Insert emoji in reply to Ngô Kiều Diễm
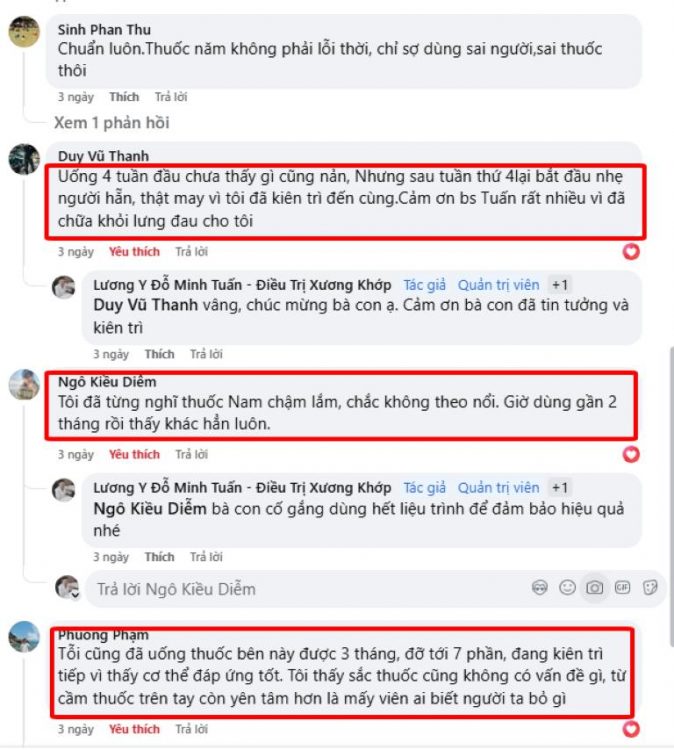 point(567,587)
